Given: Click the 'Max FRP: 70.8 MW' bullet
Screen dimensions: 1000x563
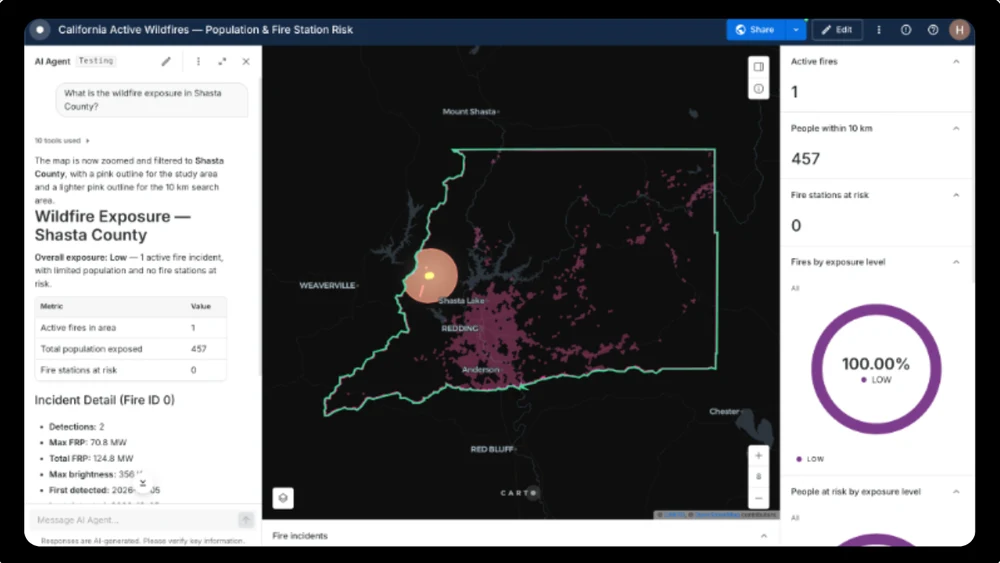Looking at the screenshot, I should pyautogui.click(x=87, y=442).
